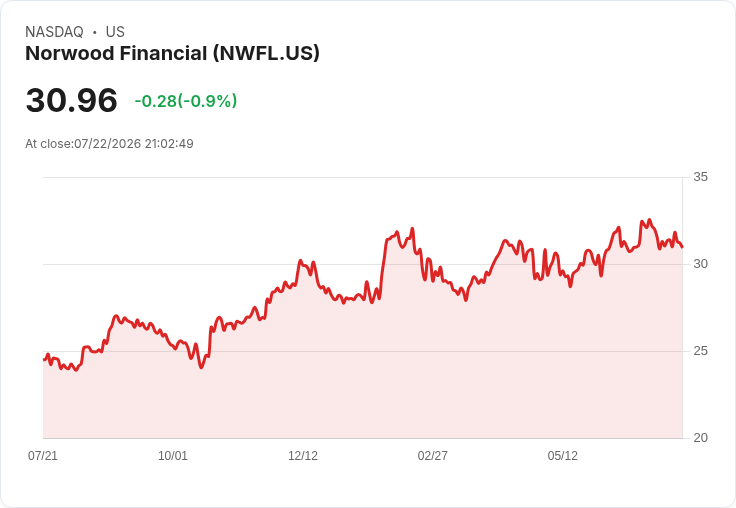Click the At close timestamp text

tap(109, 144)
